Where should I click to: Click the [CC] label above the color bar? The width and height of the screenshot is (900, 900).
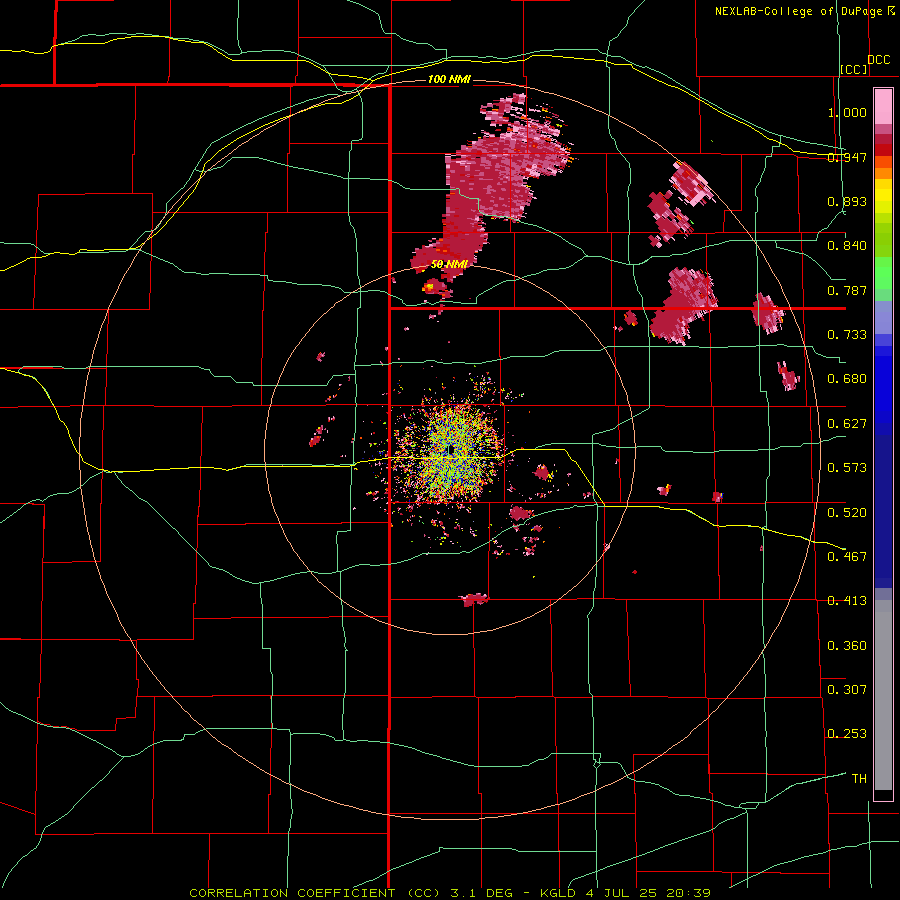click(x=854, y=69)
